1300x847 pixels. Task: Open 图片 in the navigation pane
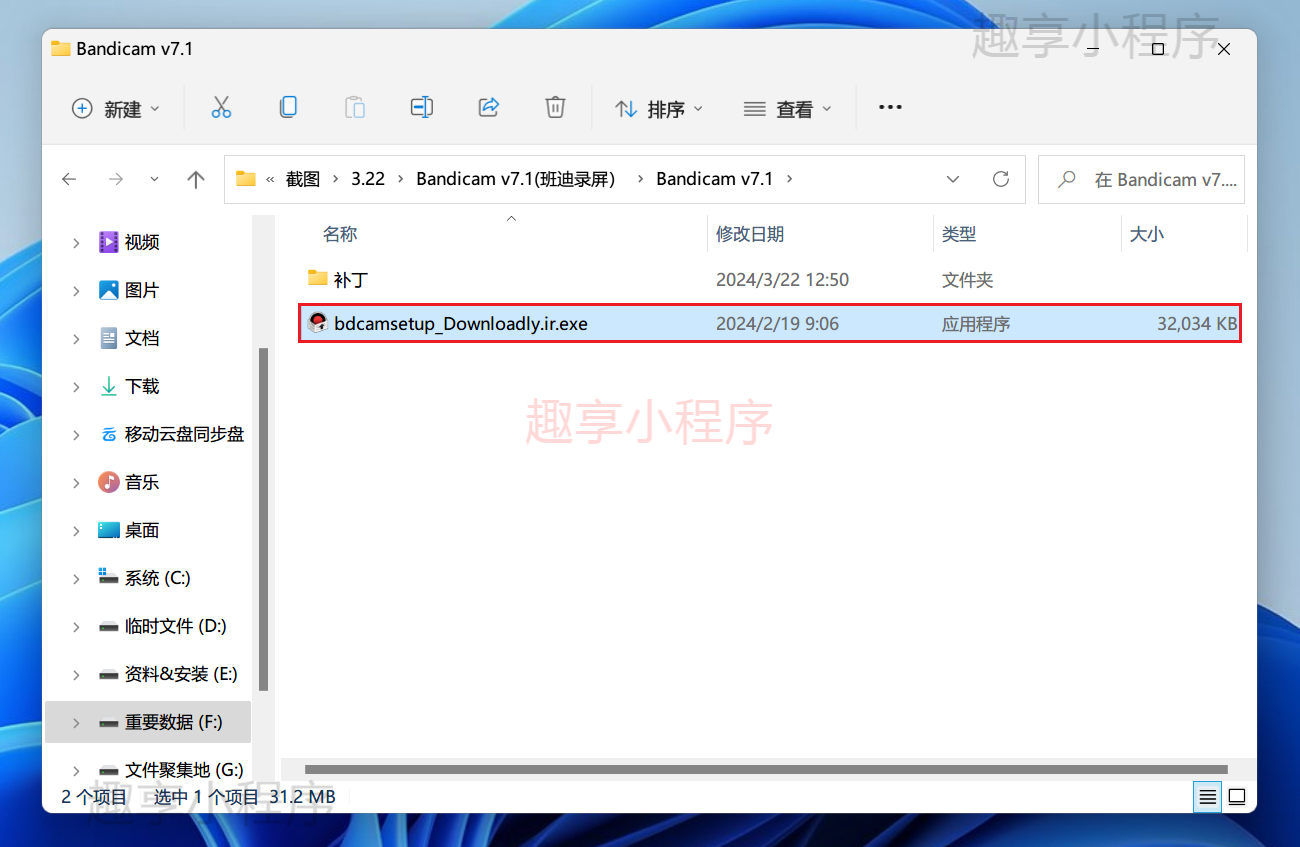coord(142,290)
